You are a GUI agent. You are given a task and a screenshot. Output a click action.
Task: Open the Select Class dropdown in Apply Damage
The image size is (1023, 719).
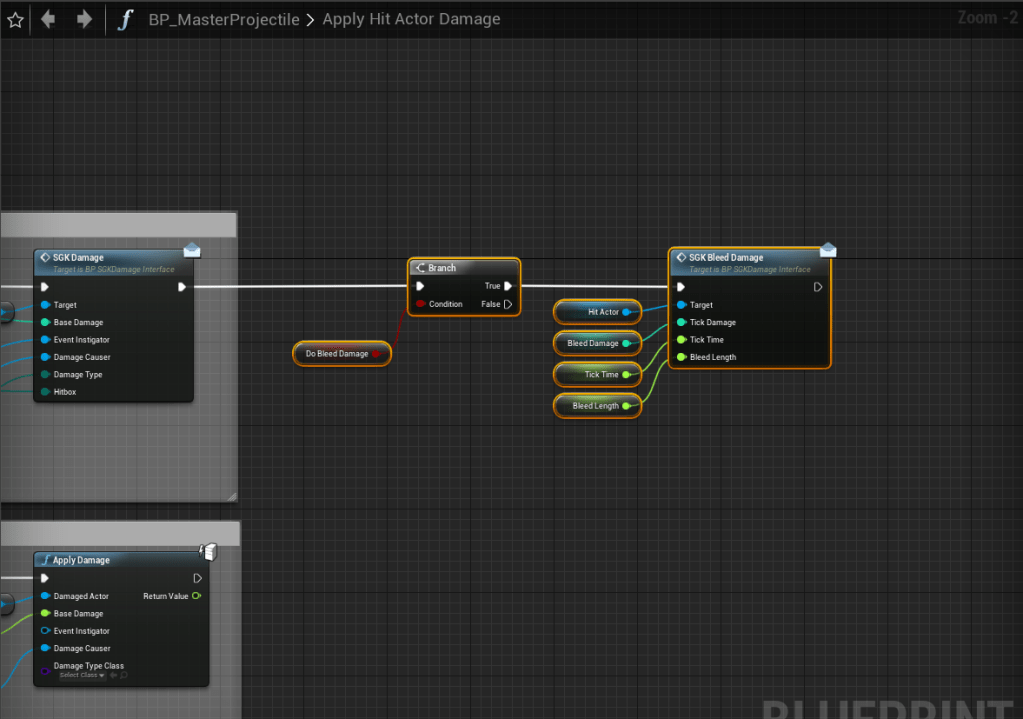(82, 676)
